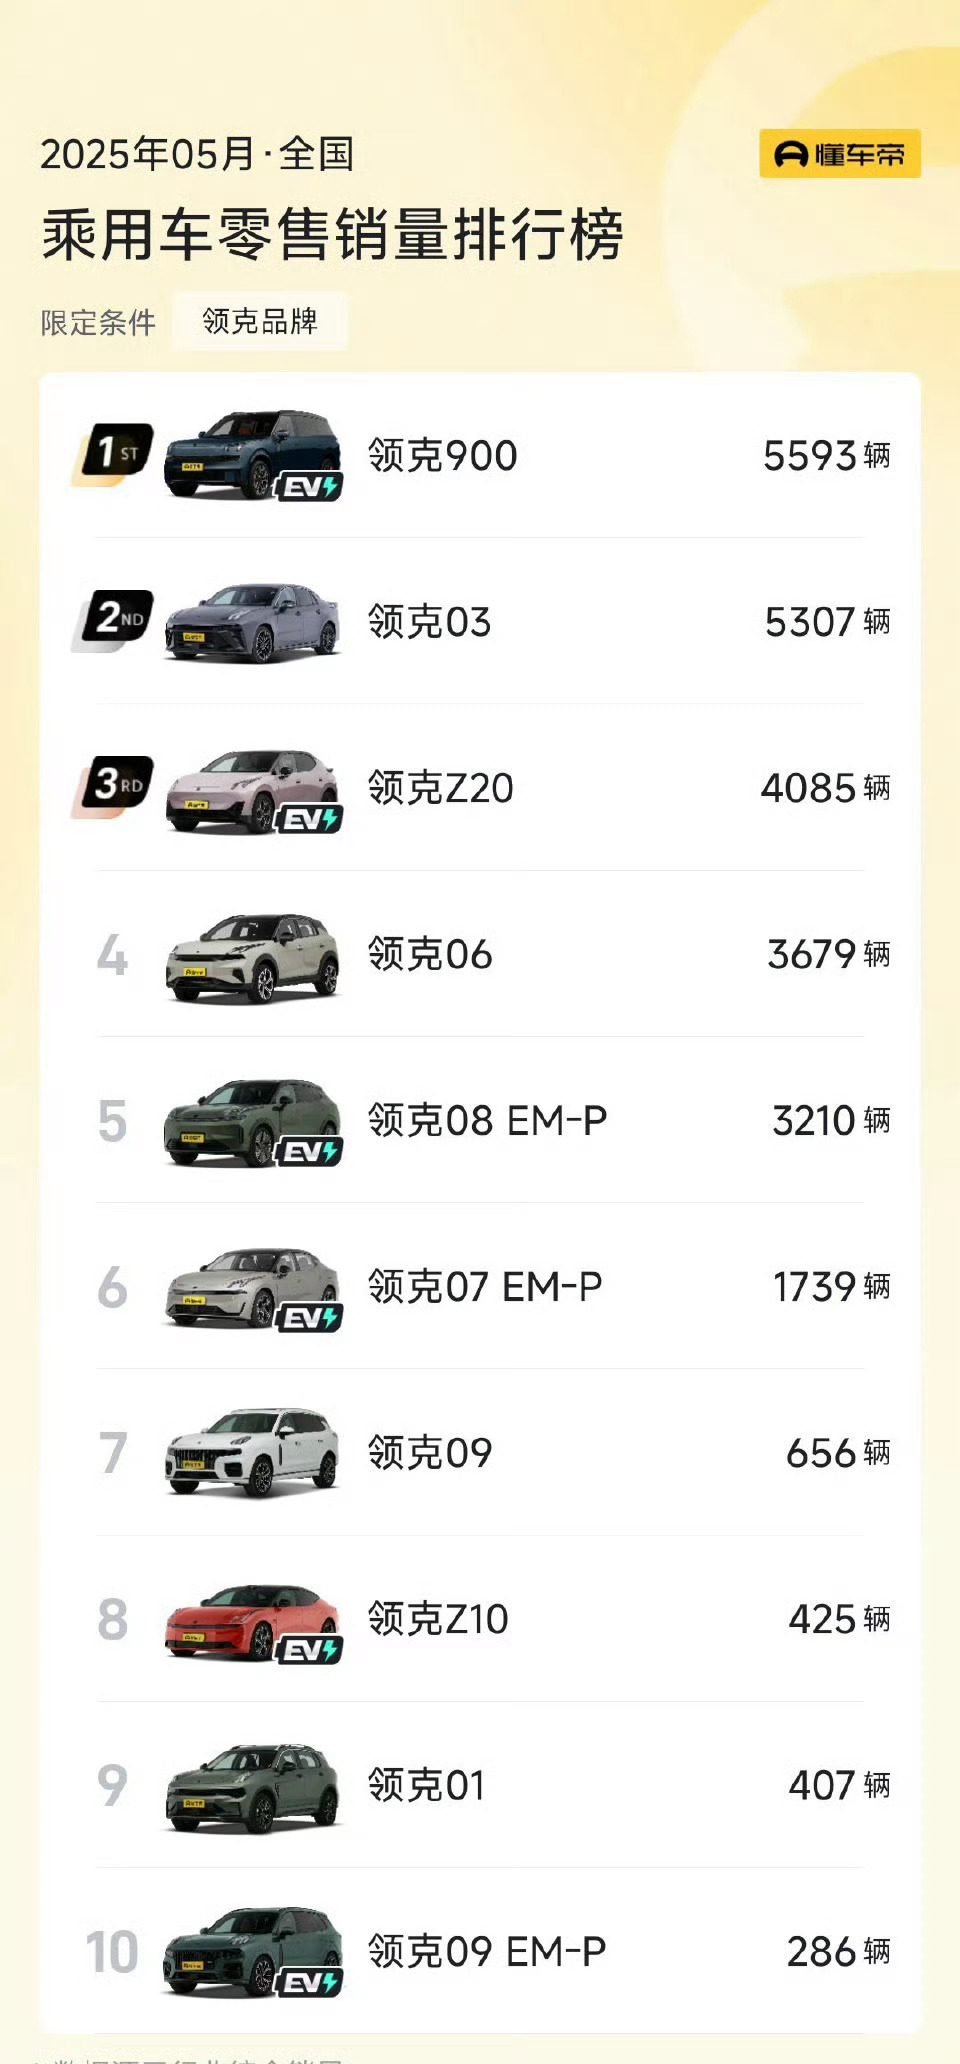The image size is (960, 2064).
Task: Click the 1st place rank badge
Action: point(113,454)
